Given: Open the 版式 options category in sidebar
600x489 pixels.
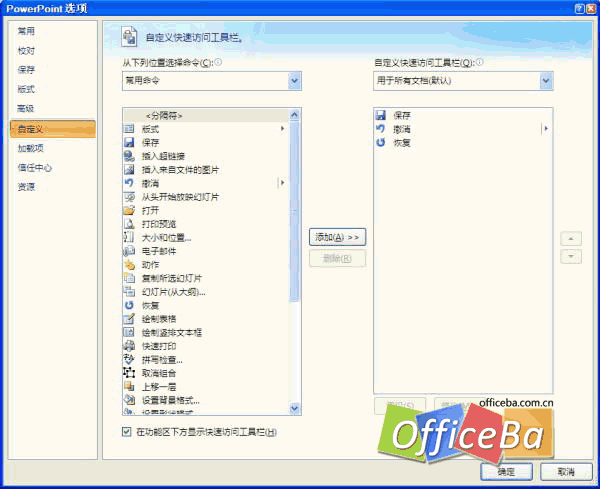Looking at the screenshot, I should coord(26,89).
